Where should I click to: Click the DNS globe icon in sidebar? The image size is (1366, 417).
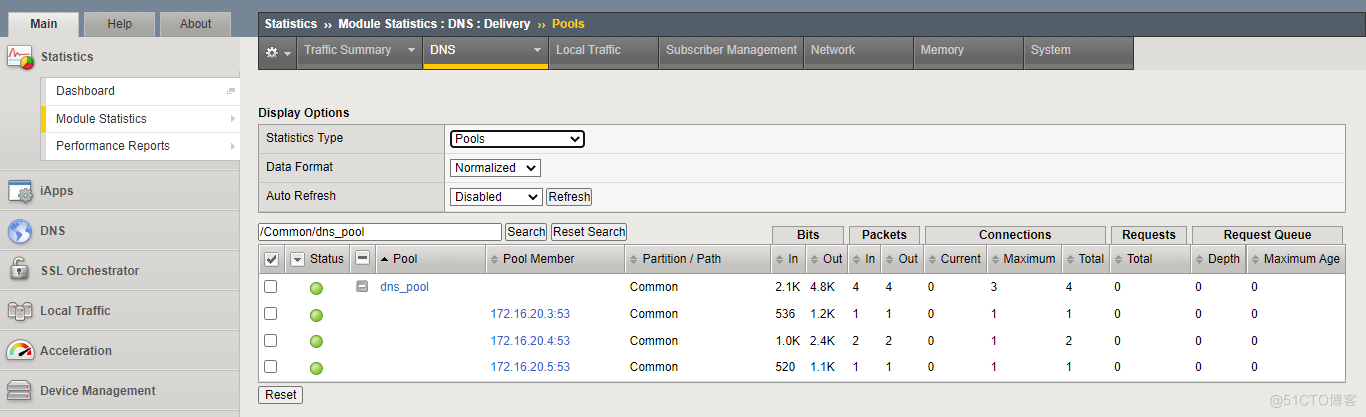(20, 231)
